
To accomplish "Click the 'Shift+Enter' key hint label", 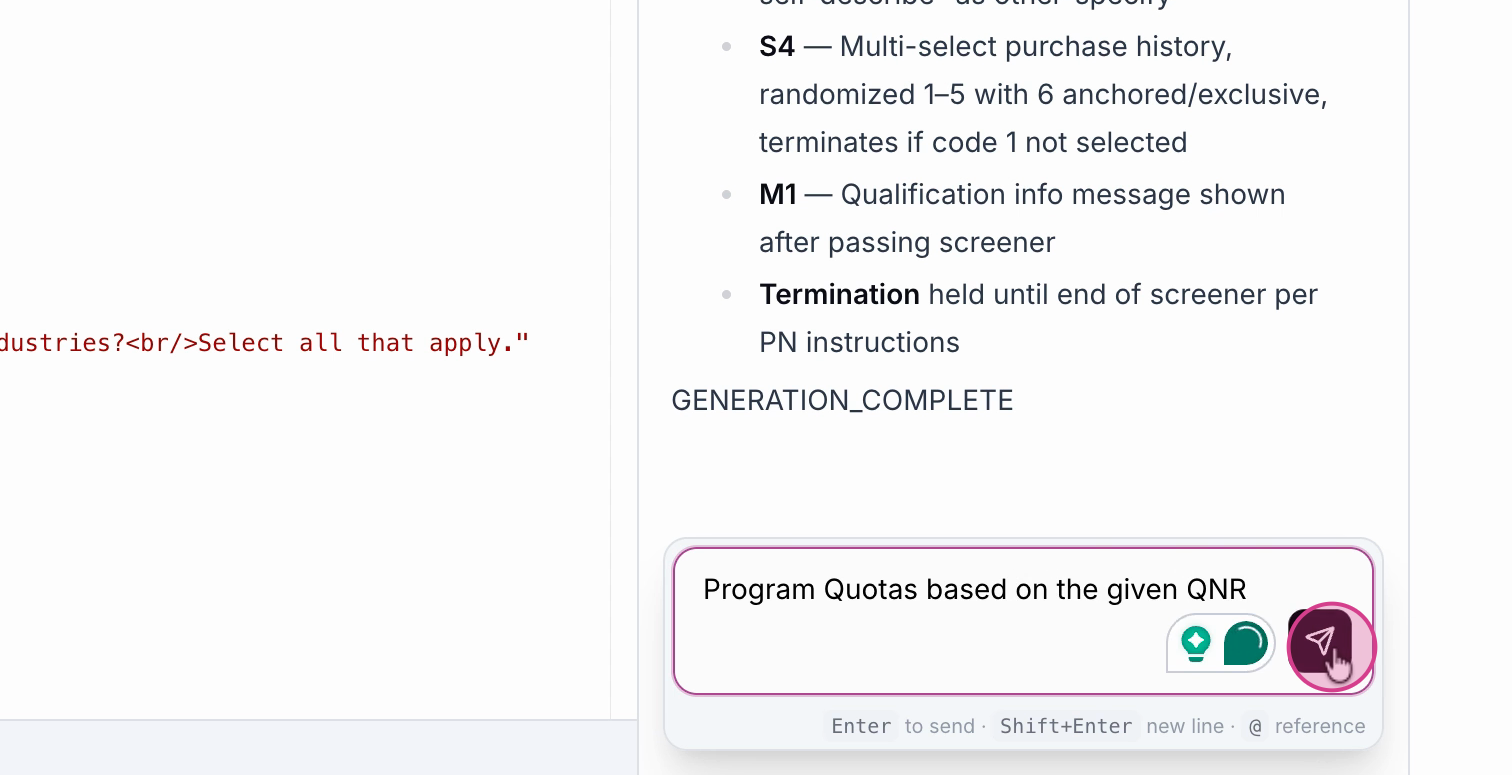I will (1066, 726).
